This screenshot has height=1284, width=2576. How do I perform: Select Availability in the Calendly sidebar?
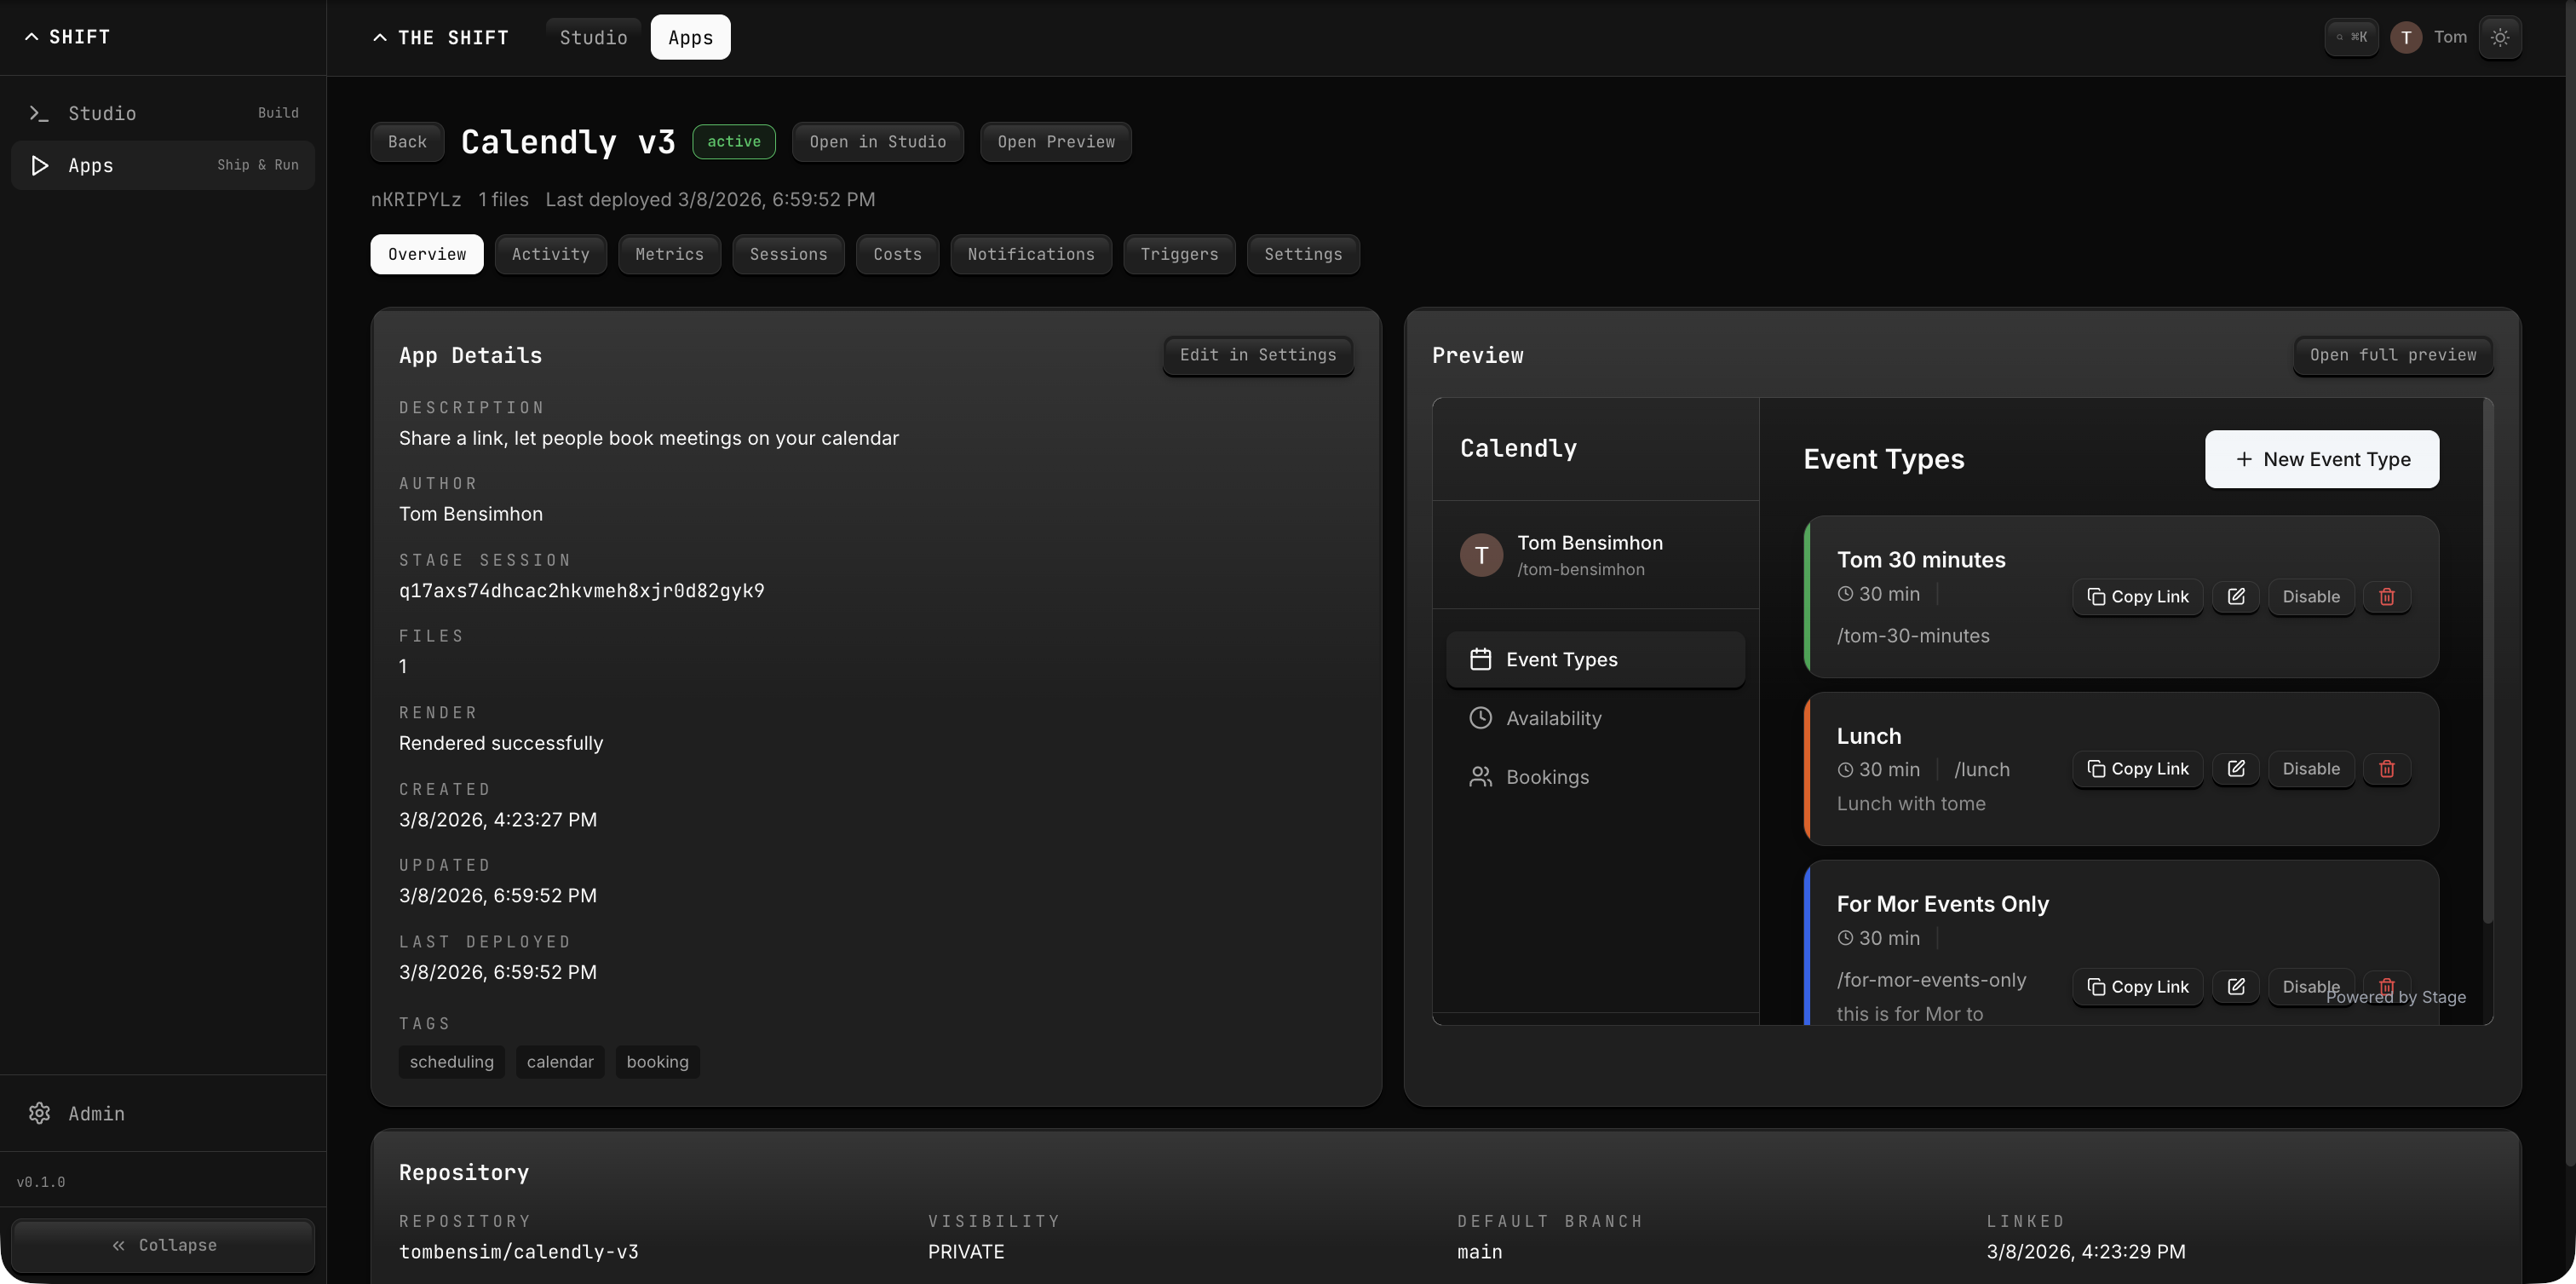pyautogui.click(x=1554, y=717)
